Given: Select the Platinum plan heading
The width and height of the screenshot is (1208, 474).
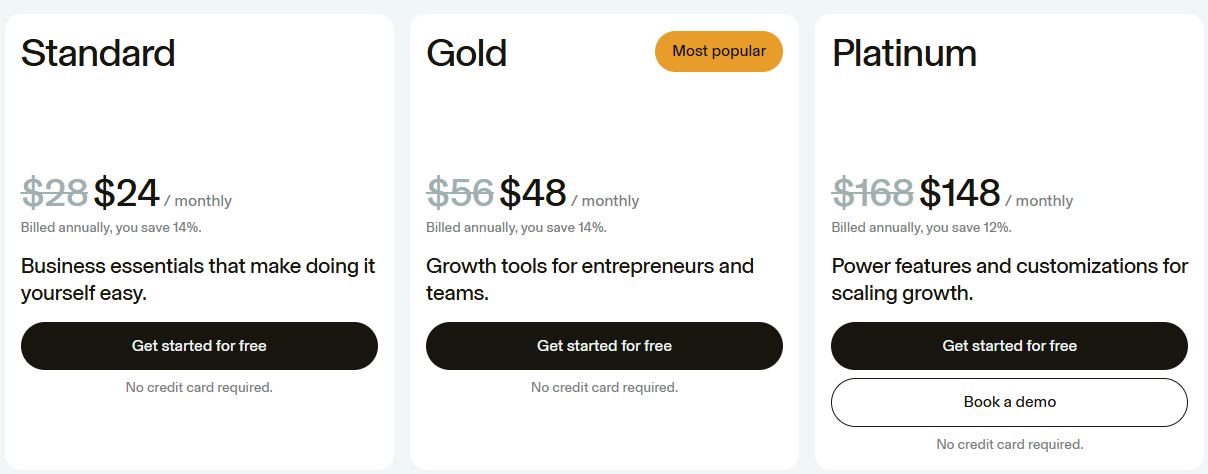Looking at the screenshot, I should point(904,53).
